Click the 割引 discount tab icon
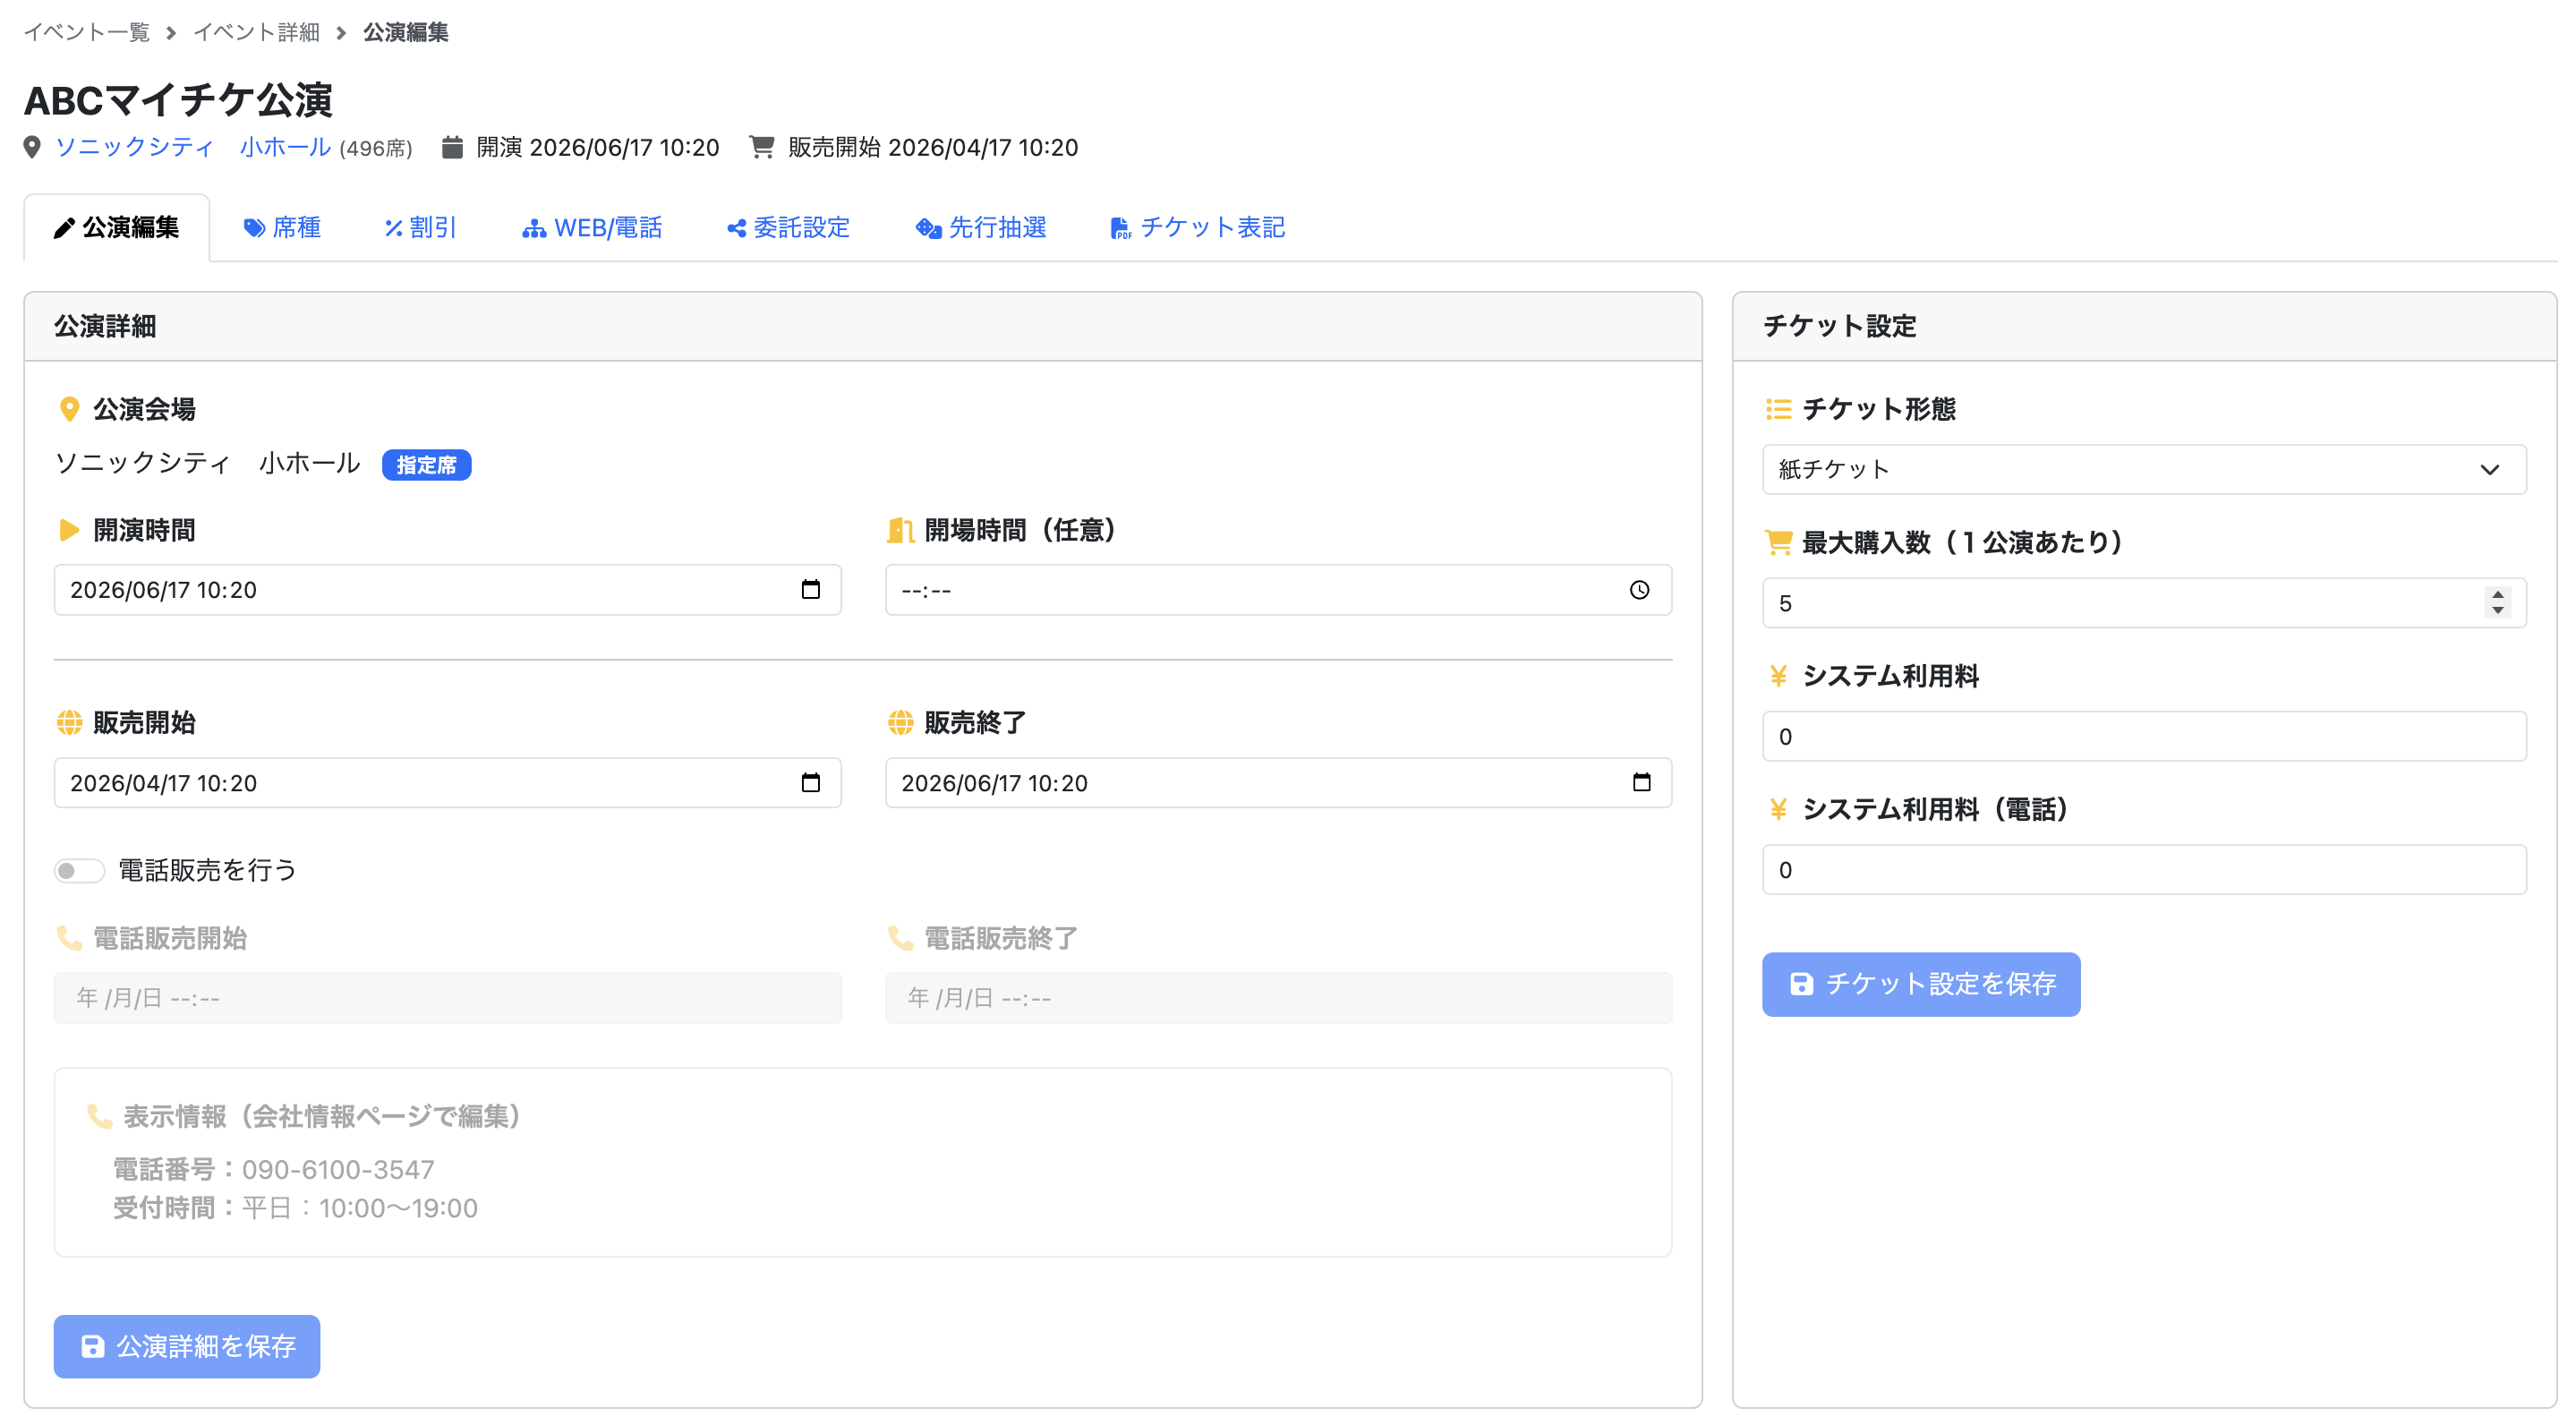 point(392,227)
